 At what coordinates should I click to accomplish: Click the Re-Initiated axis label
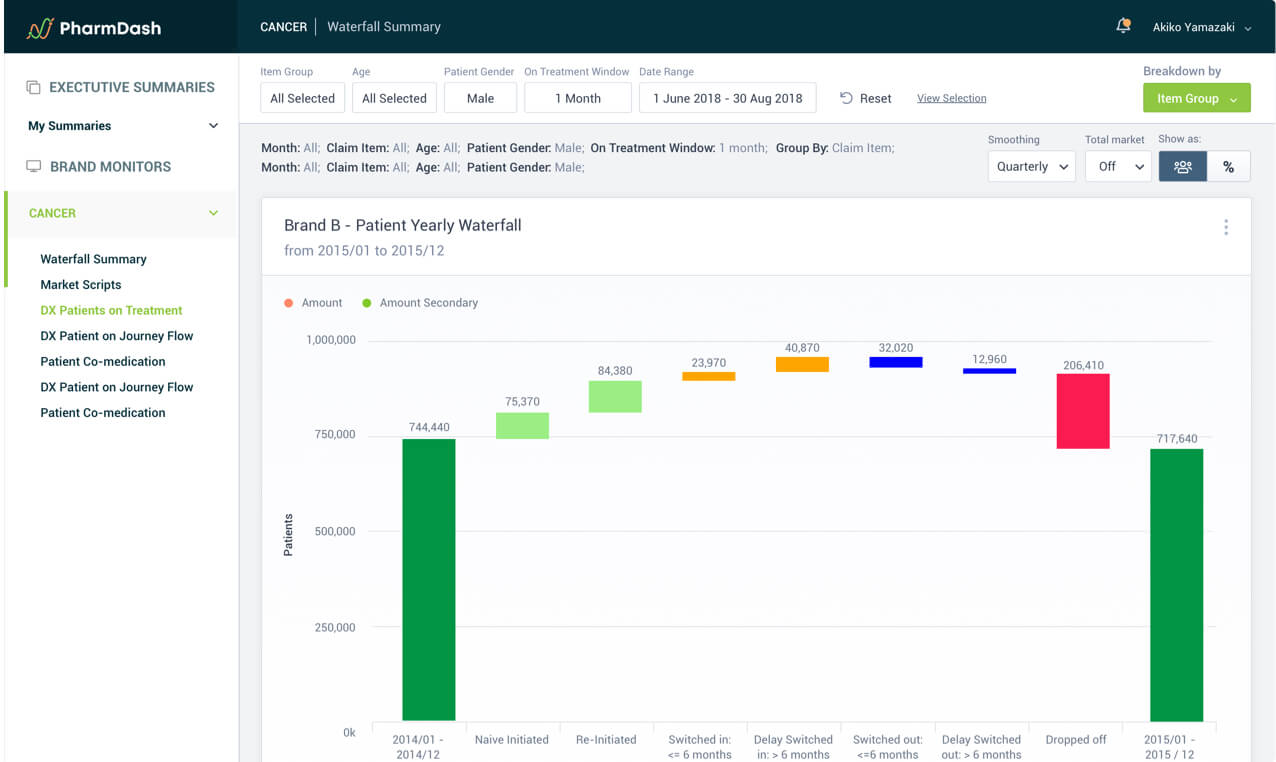coord(606,740)
